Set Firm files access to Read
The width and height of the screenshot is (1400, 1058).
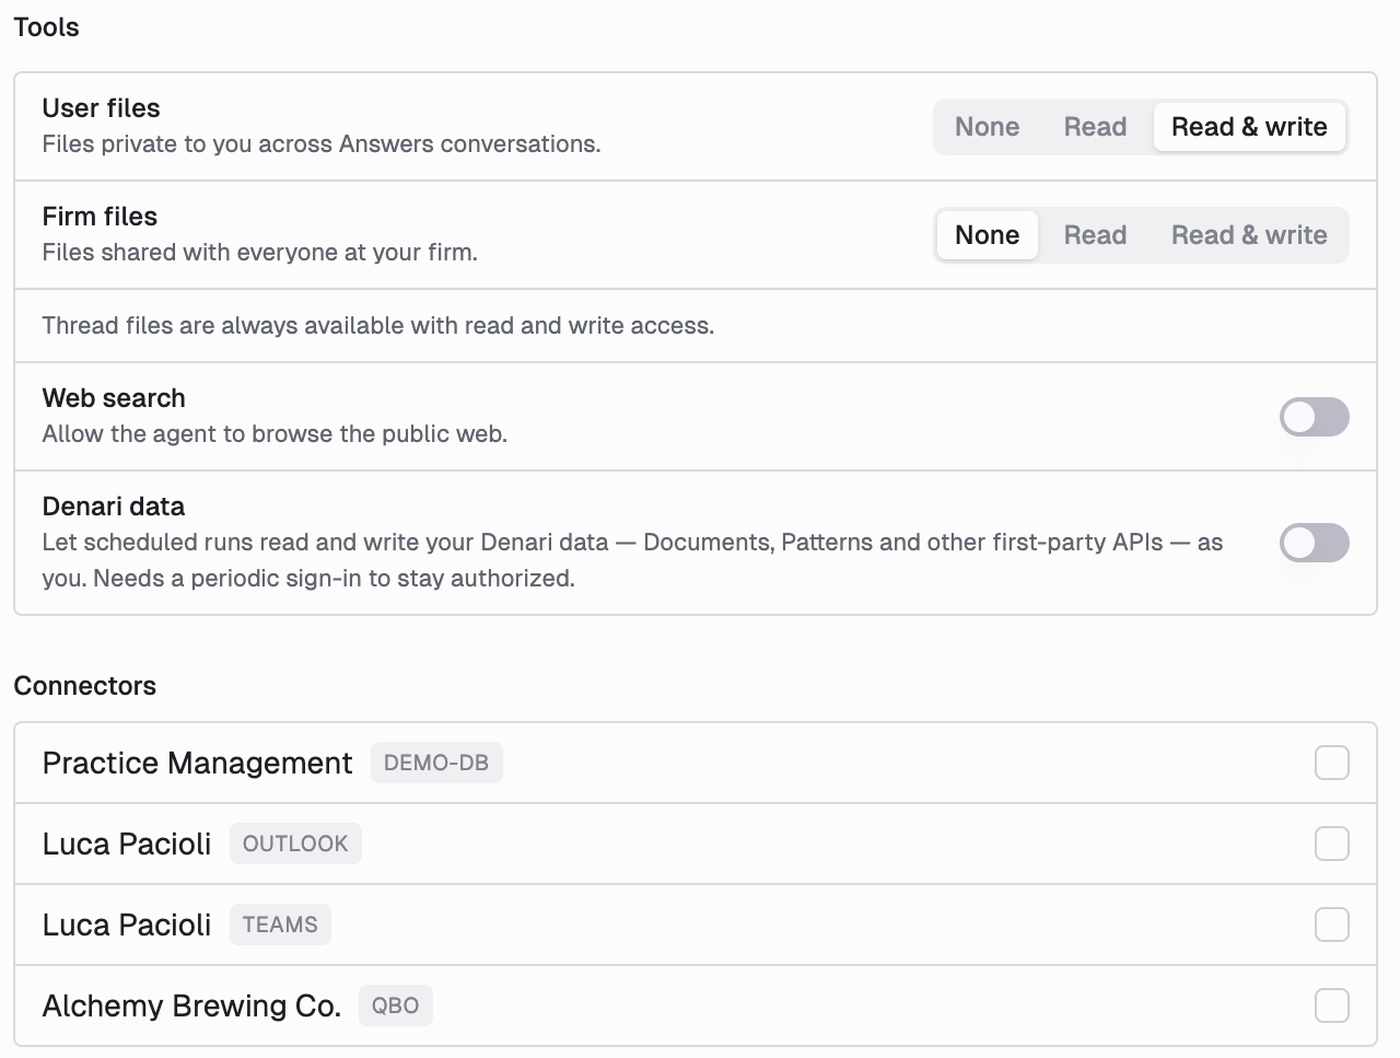pos(1095,235)
